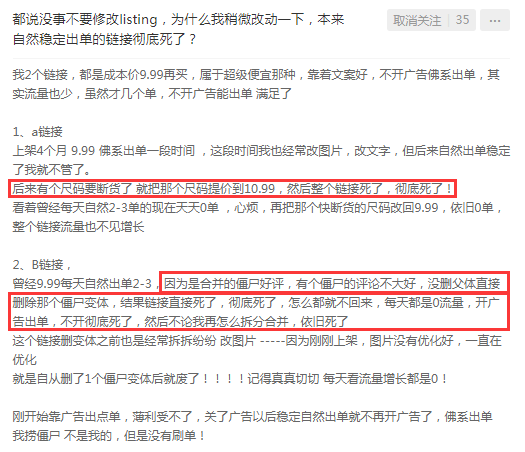Open the three-dot more options menu
525x452 pixels.
click(495, 20)
